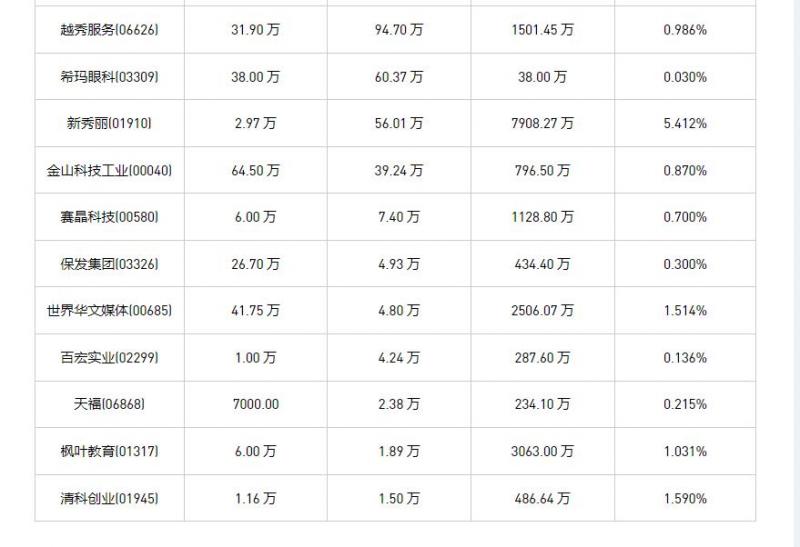Open the 赛晶科技(00580) stock link
Screen dimensions: 800x547
coord(109,217)
